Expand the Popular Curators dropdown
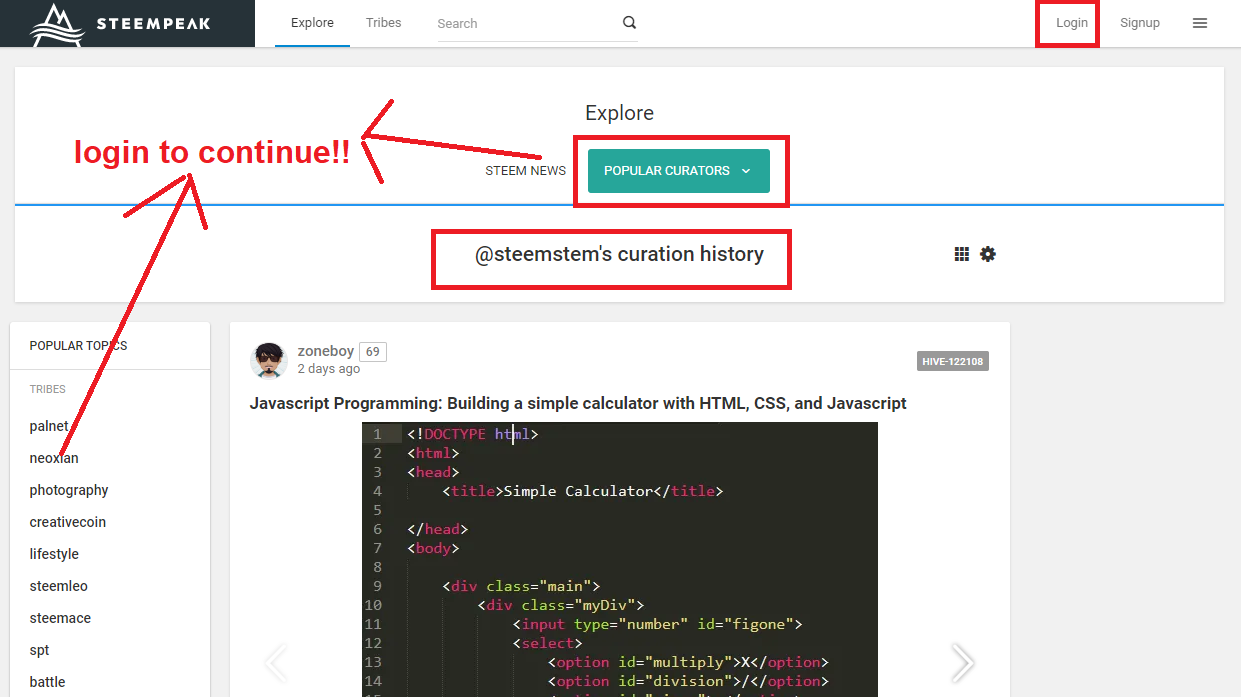This screenshot has width=1241, height=697. [x=678, y=171]
